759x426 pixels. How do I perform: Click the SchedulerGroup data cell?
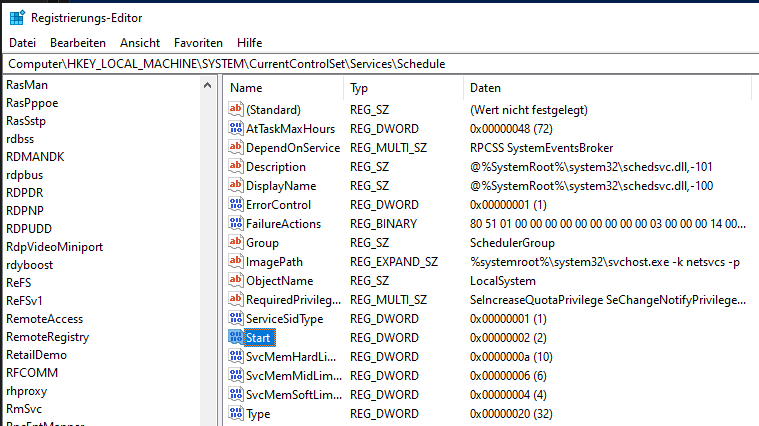tap(512, 243)
